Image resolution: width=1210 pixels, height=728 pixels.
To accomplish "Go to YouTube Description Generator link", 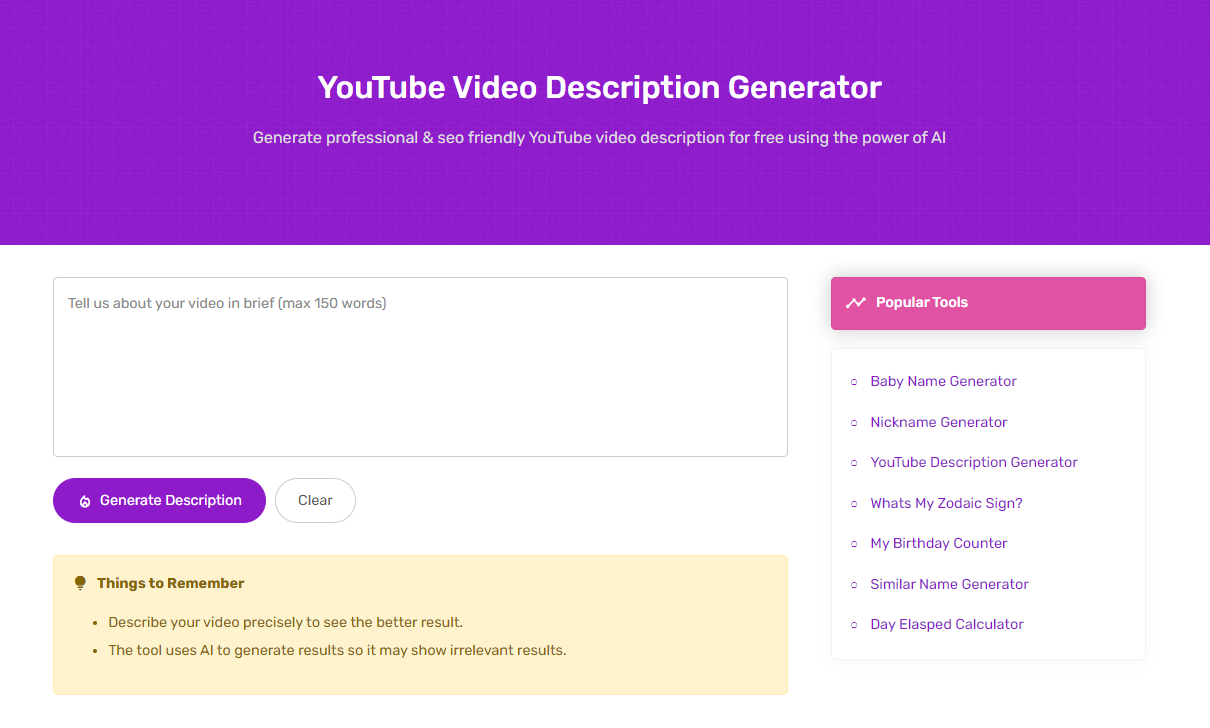I will (x=973, y=462).
